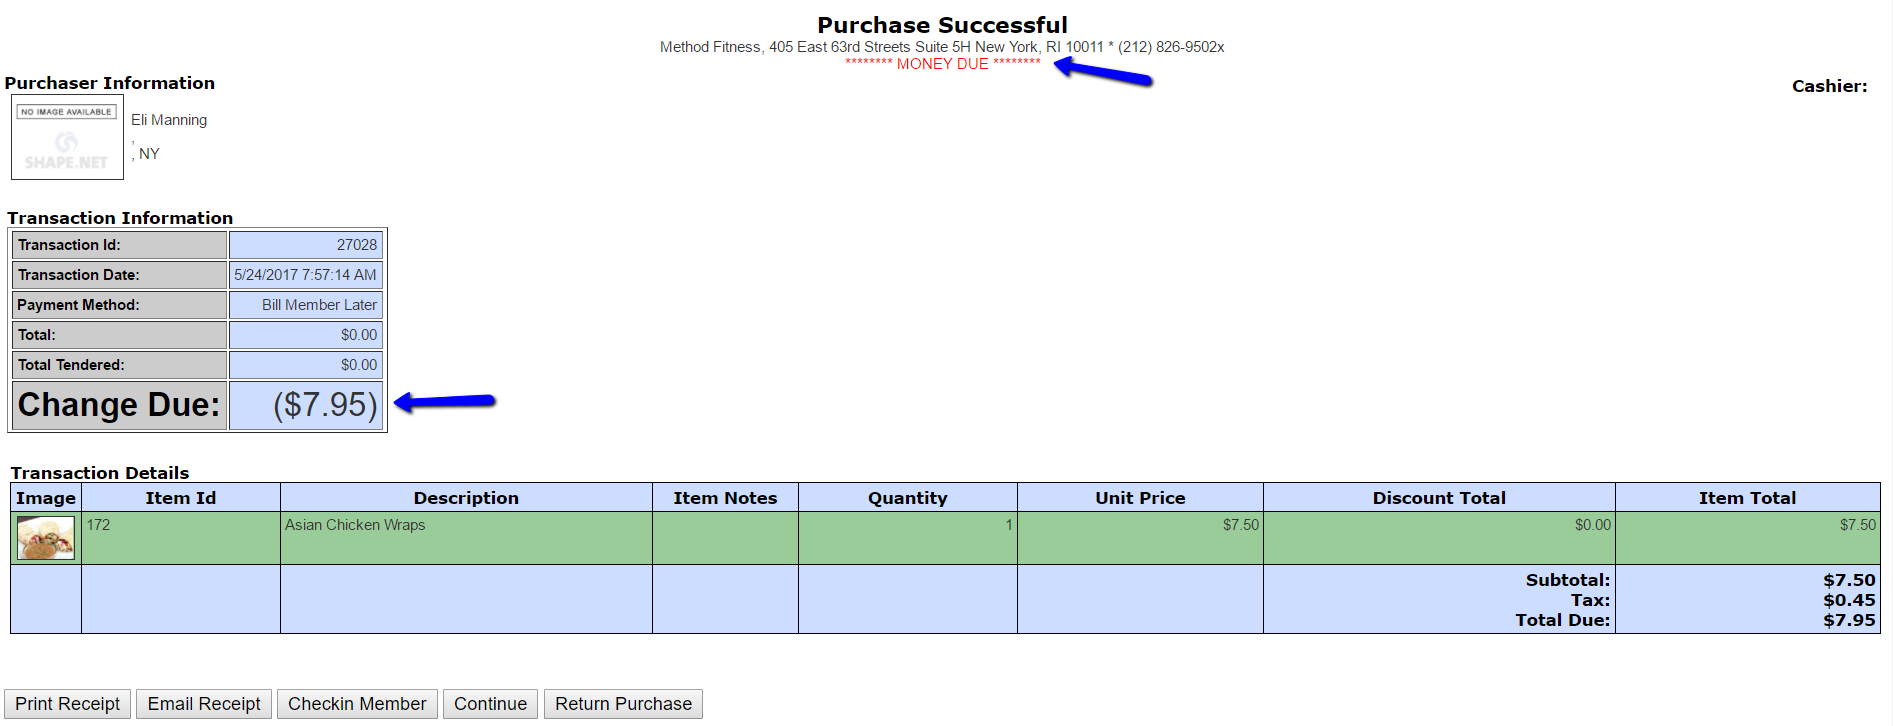This screenshot has height=726, width=1893.
Task: Click the Transaction Date: label
Action: pos(78,275)
